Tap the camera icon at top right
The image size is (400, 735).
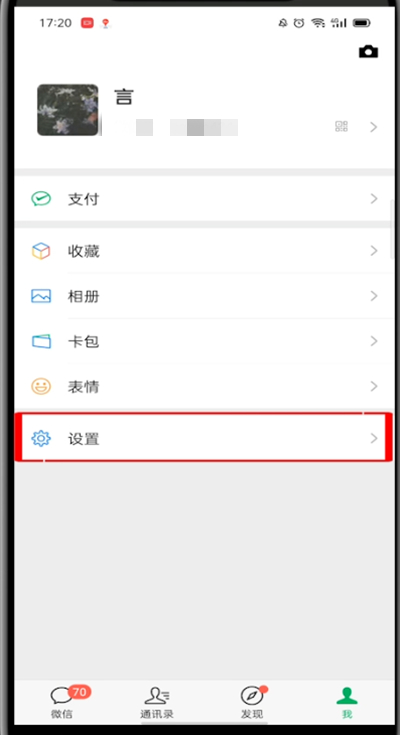tap(368, 52)
